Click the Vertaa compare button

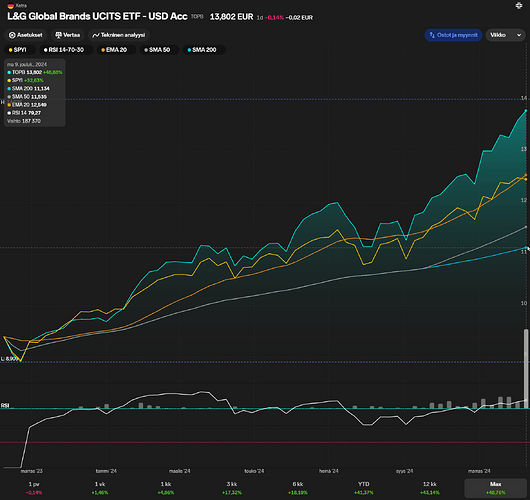coord(68,35)
